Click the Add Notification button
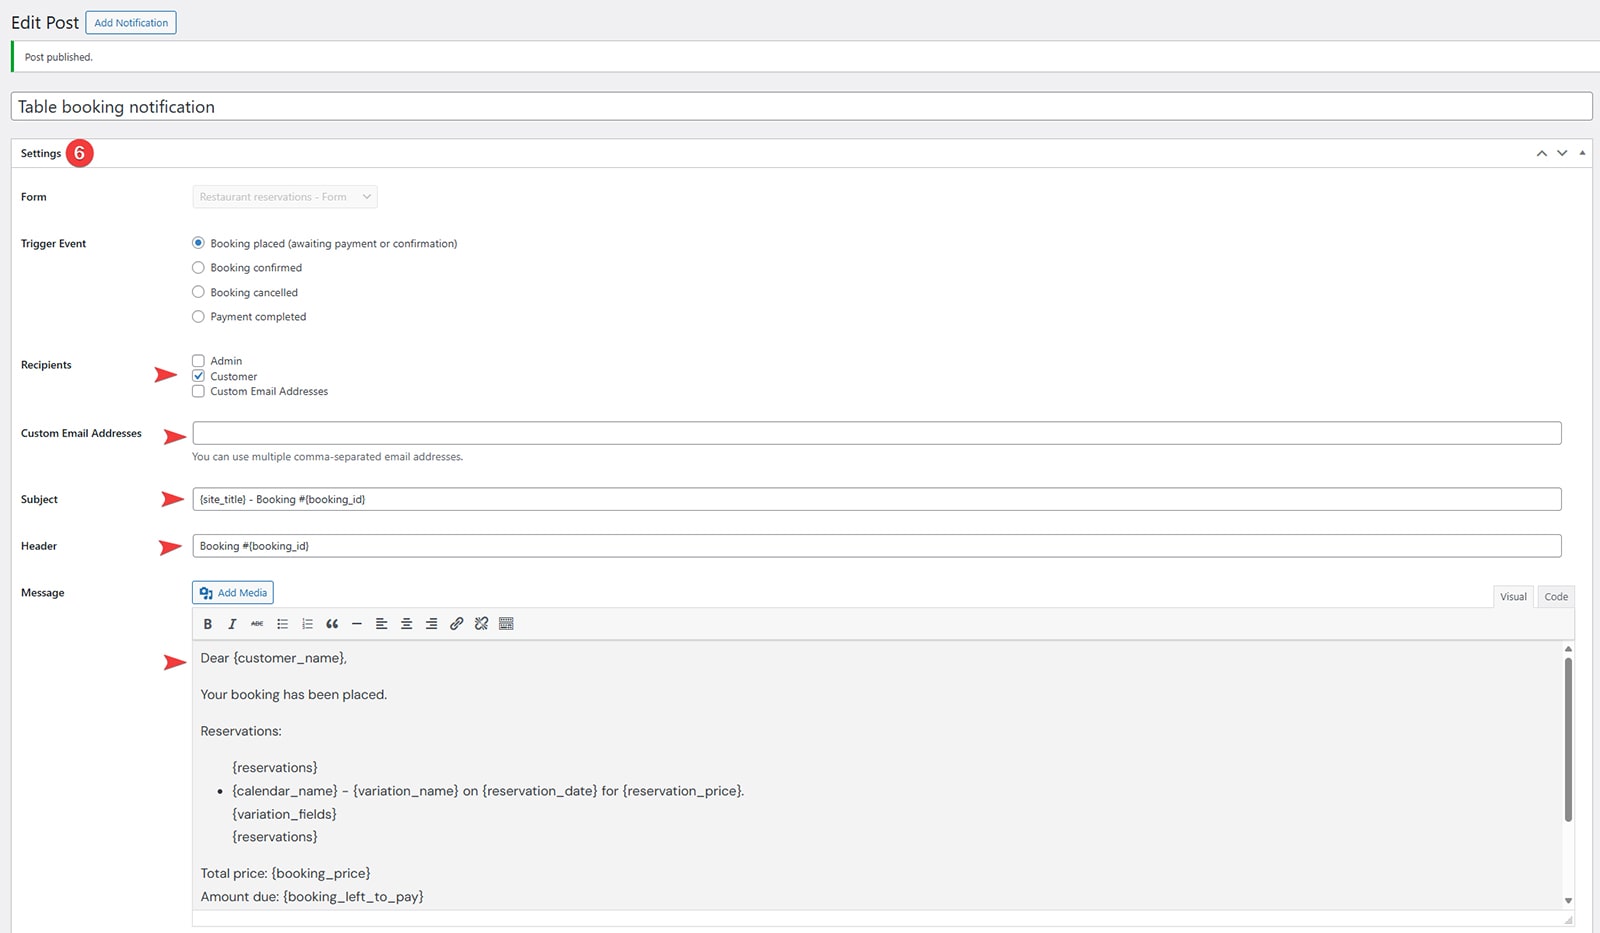Viewport: 1600px width, 933px height. tap(131, 22)
